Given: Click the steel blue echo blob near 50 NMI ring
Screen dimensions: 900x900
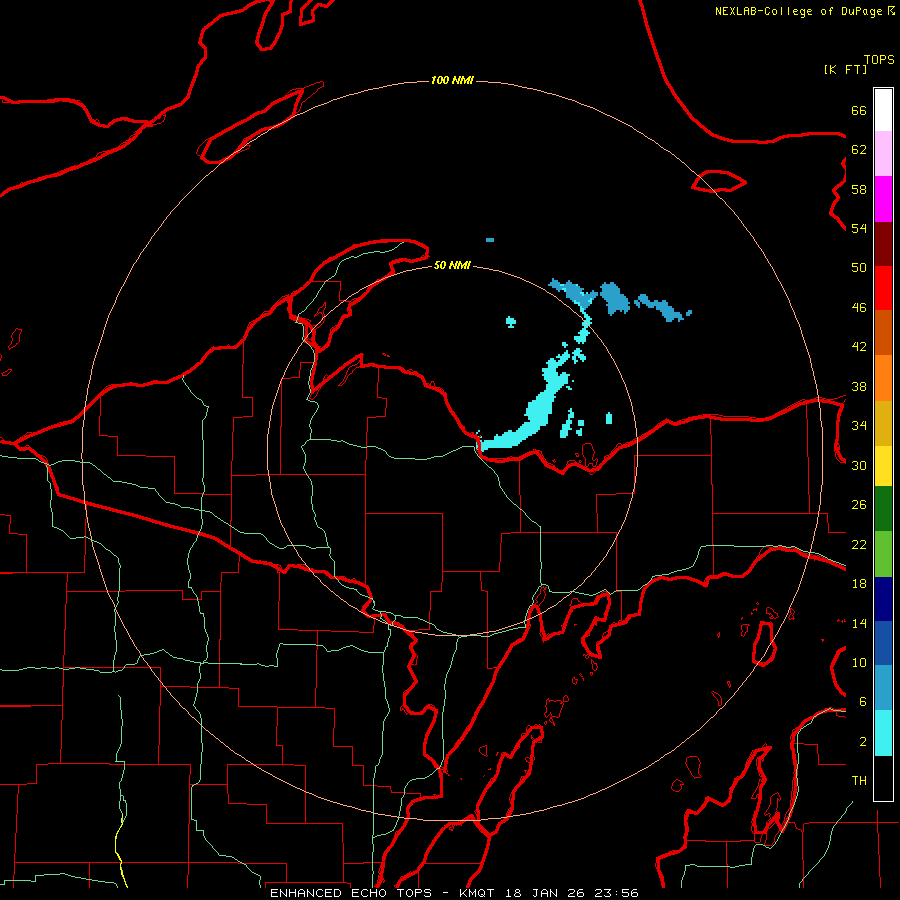Looking at the screenshot, I should coord(615,298).
